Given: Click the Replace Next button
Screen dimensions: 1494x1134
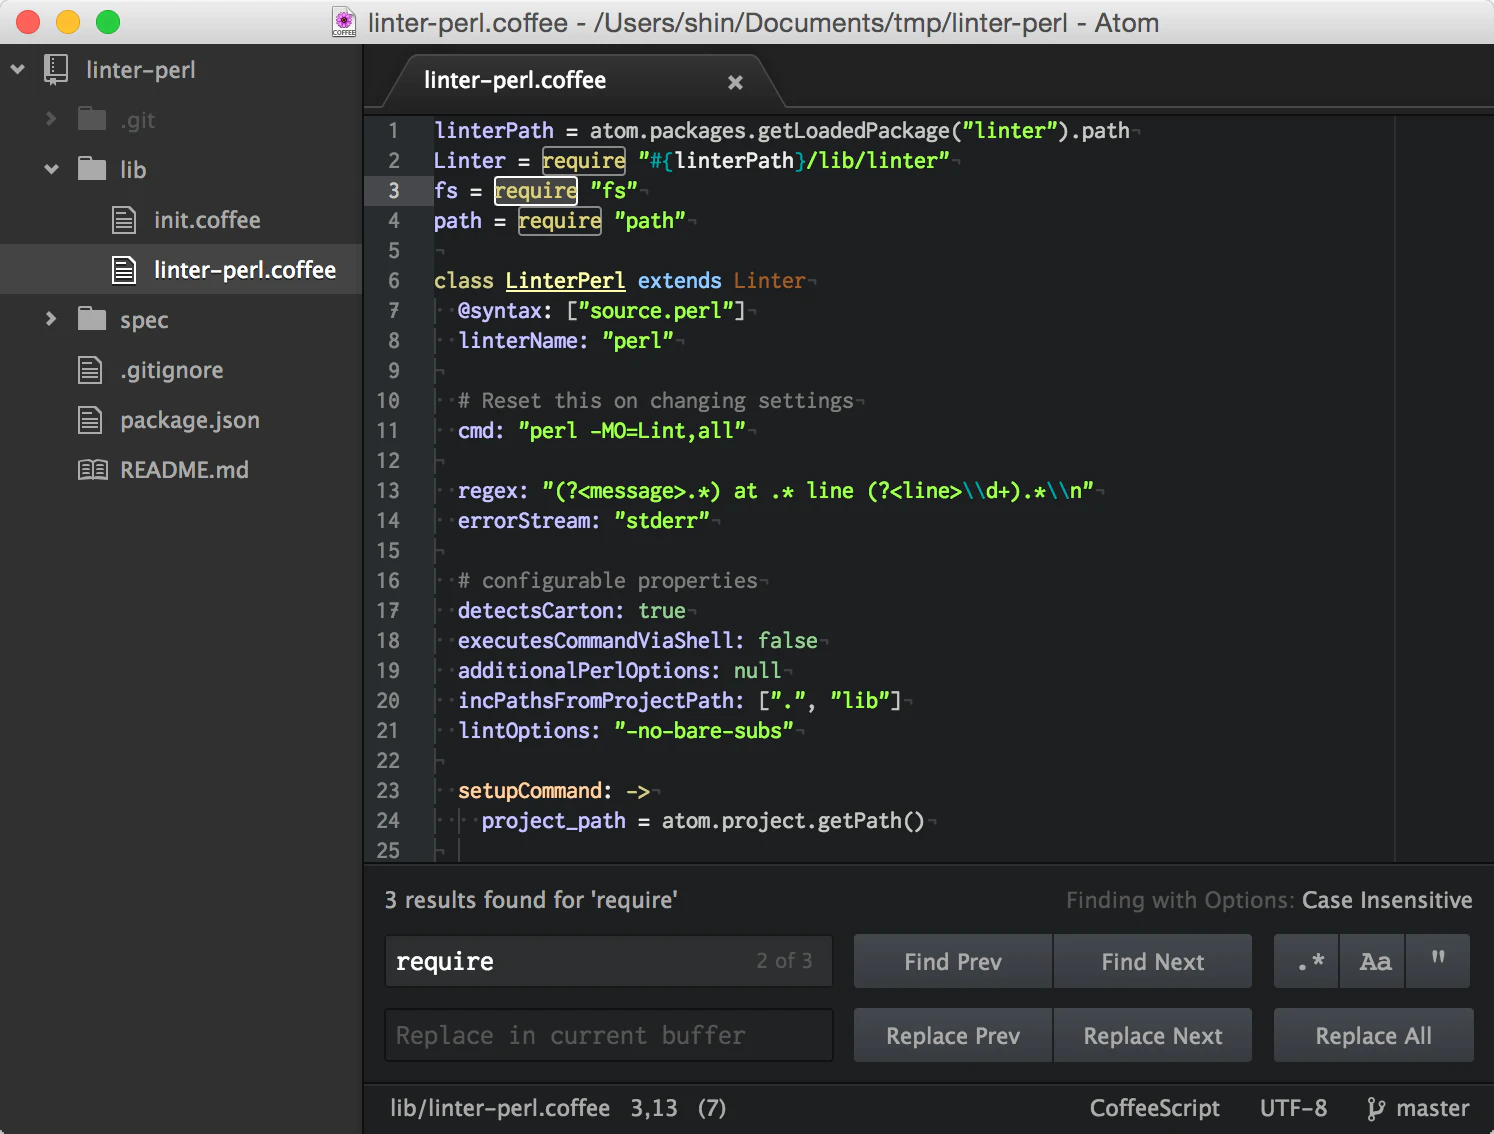Looking at the screenshot, I should coord(1152,1035).
